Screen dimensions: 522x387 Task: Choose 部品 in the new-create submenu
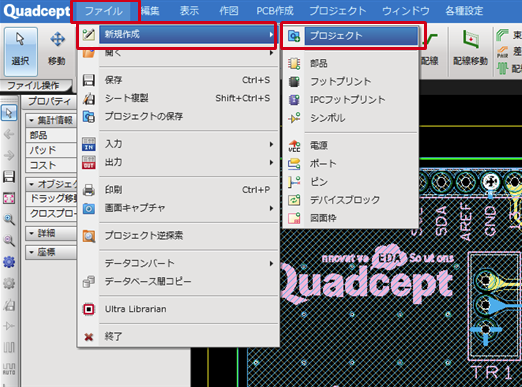(x=350, y=63)
